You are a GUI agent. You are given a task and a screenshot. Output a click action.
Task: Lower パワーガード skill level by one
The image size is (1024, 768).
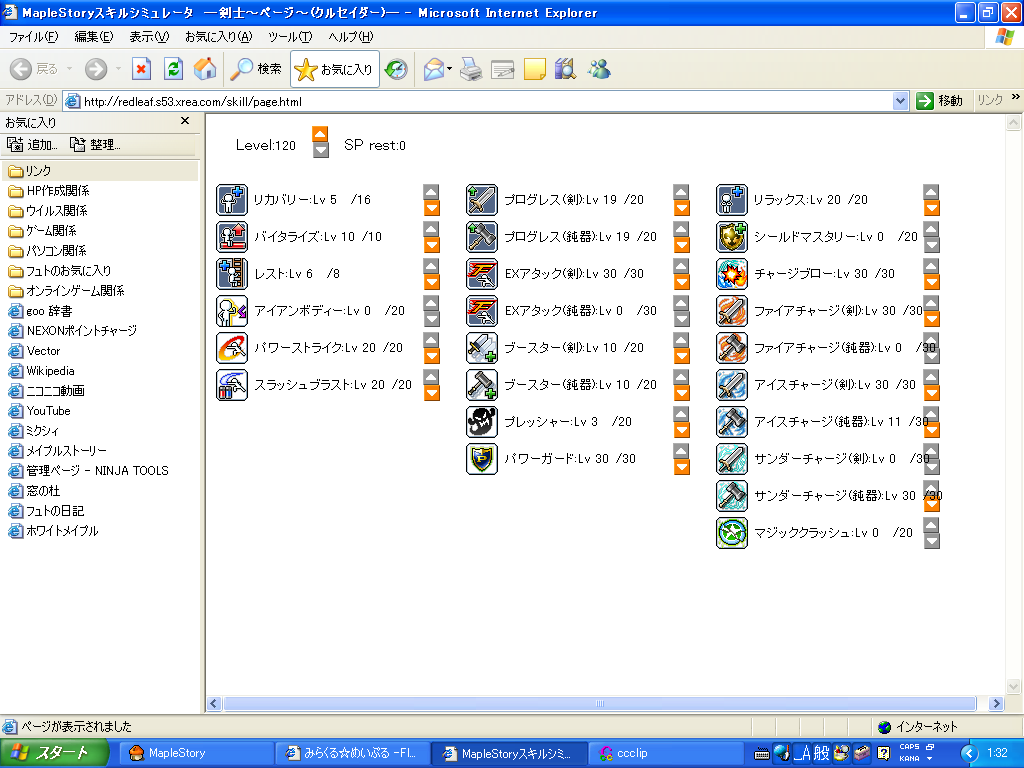[x=681, y=468]
